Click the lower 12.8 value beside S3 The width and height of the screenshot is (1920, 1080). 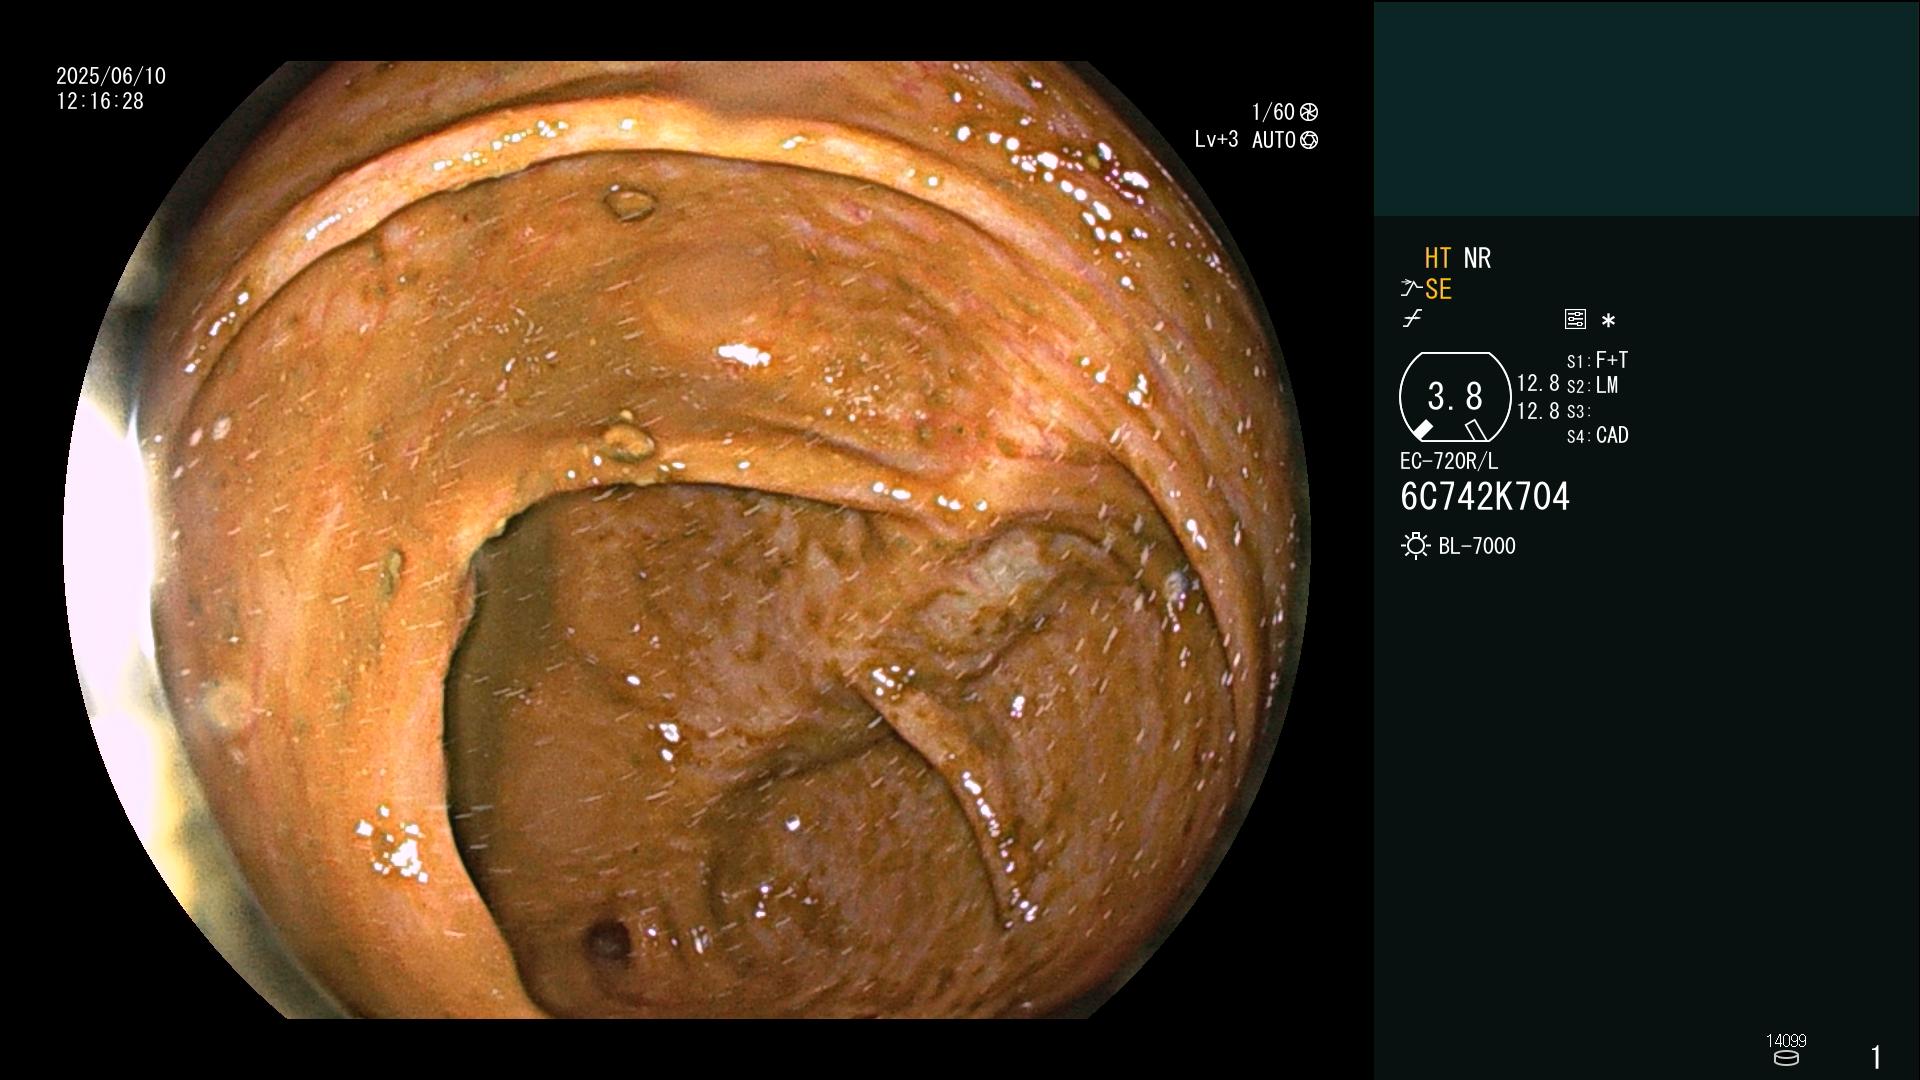pos(1538,411)
